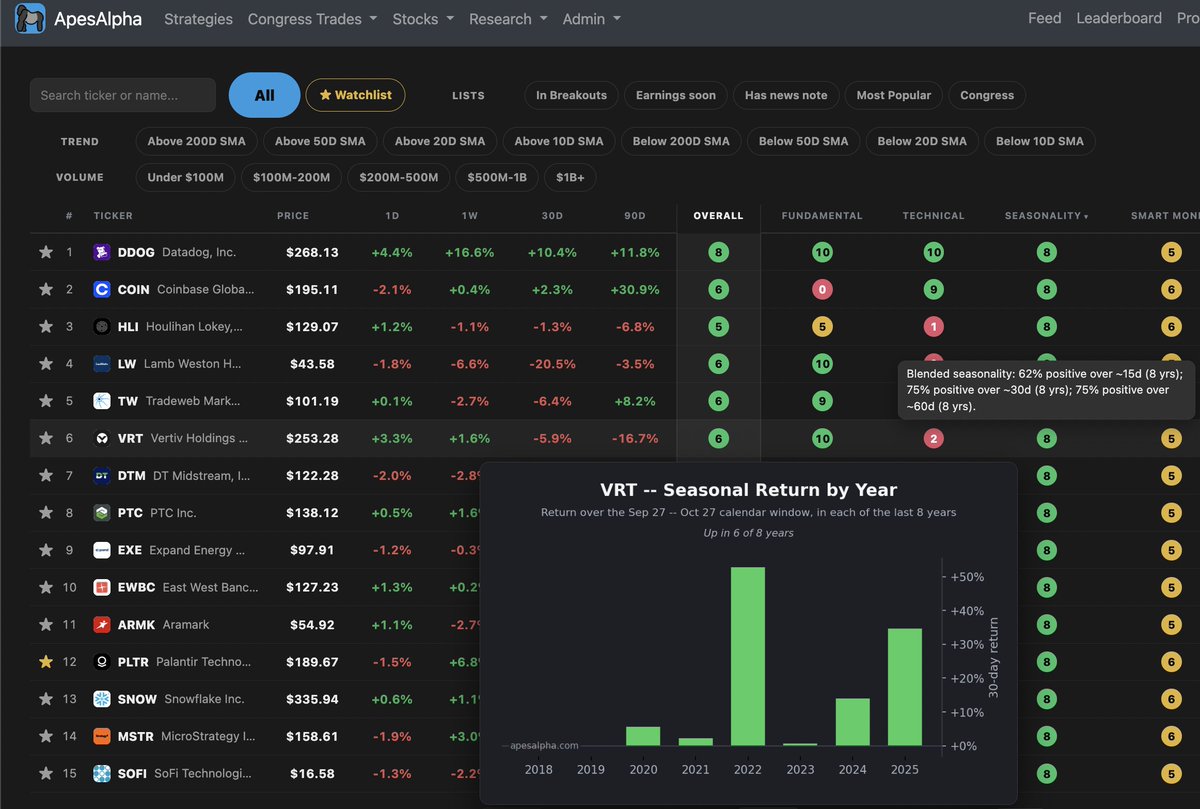Apply the Above 200D SMA trend filter
This screenshot has height=809, width=1200.
point(196,141)
